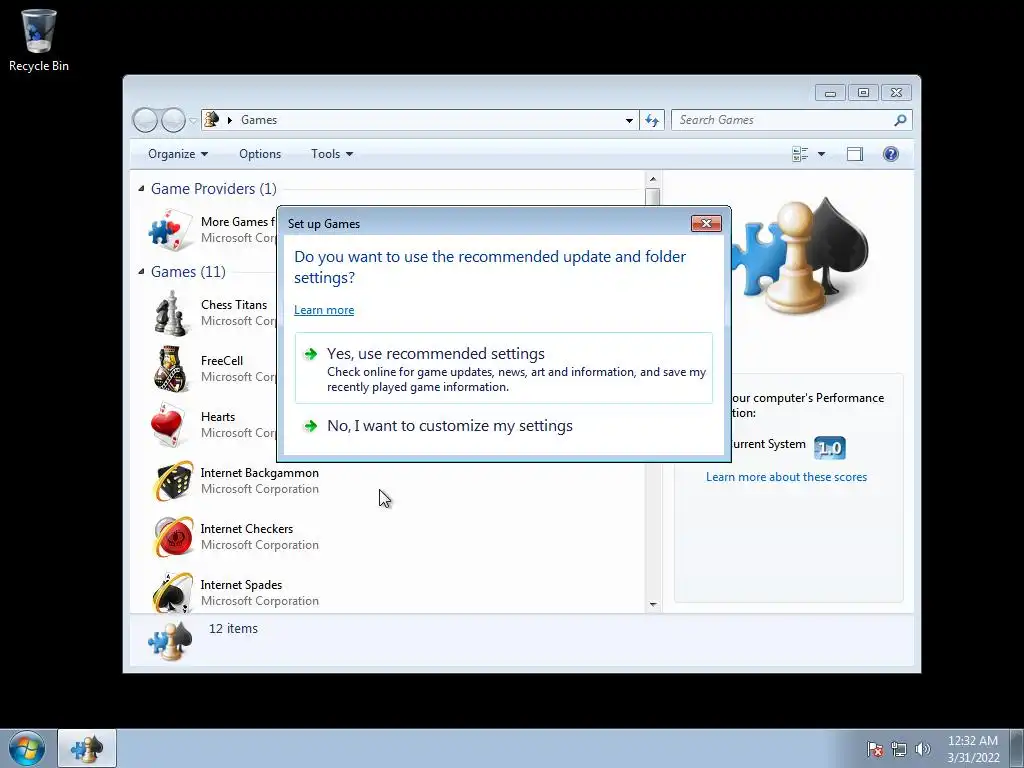1024x768 pixels.
Task: Click the search magnifier icon
Action: pyautogui.click(x=900, y=120)
